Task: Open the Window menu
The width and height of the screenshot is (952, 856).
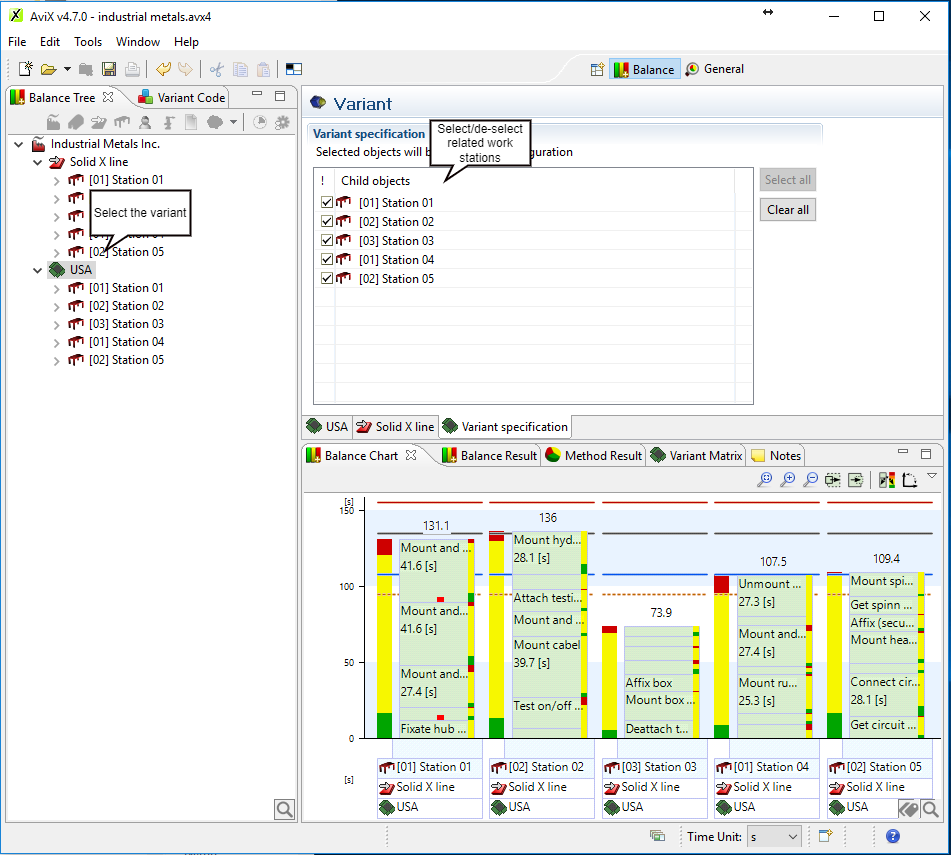Action: point(138,42)
